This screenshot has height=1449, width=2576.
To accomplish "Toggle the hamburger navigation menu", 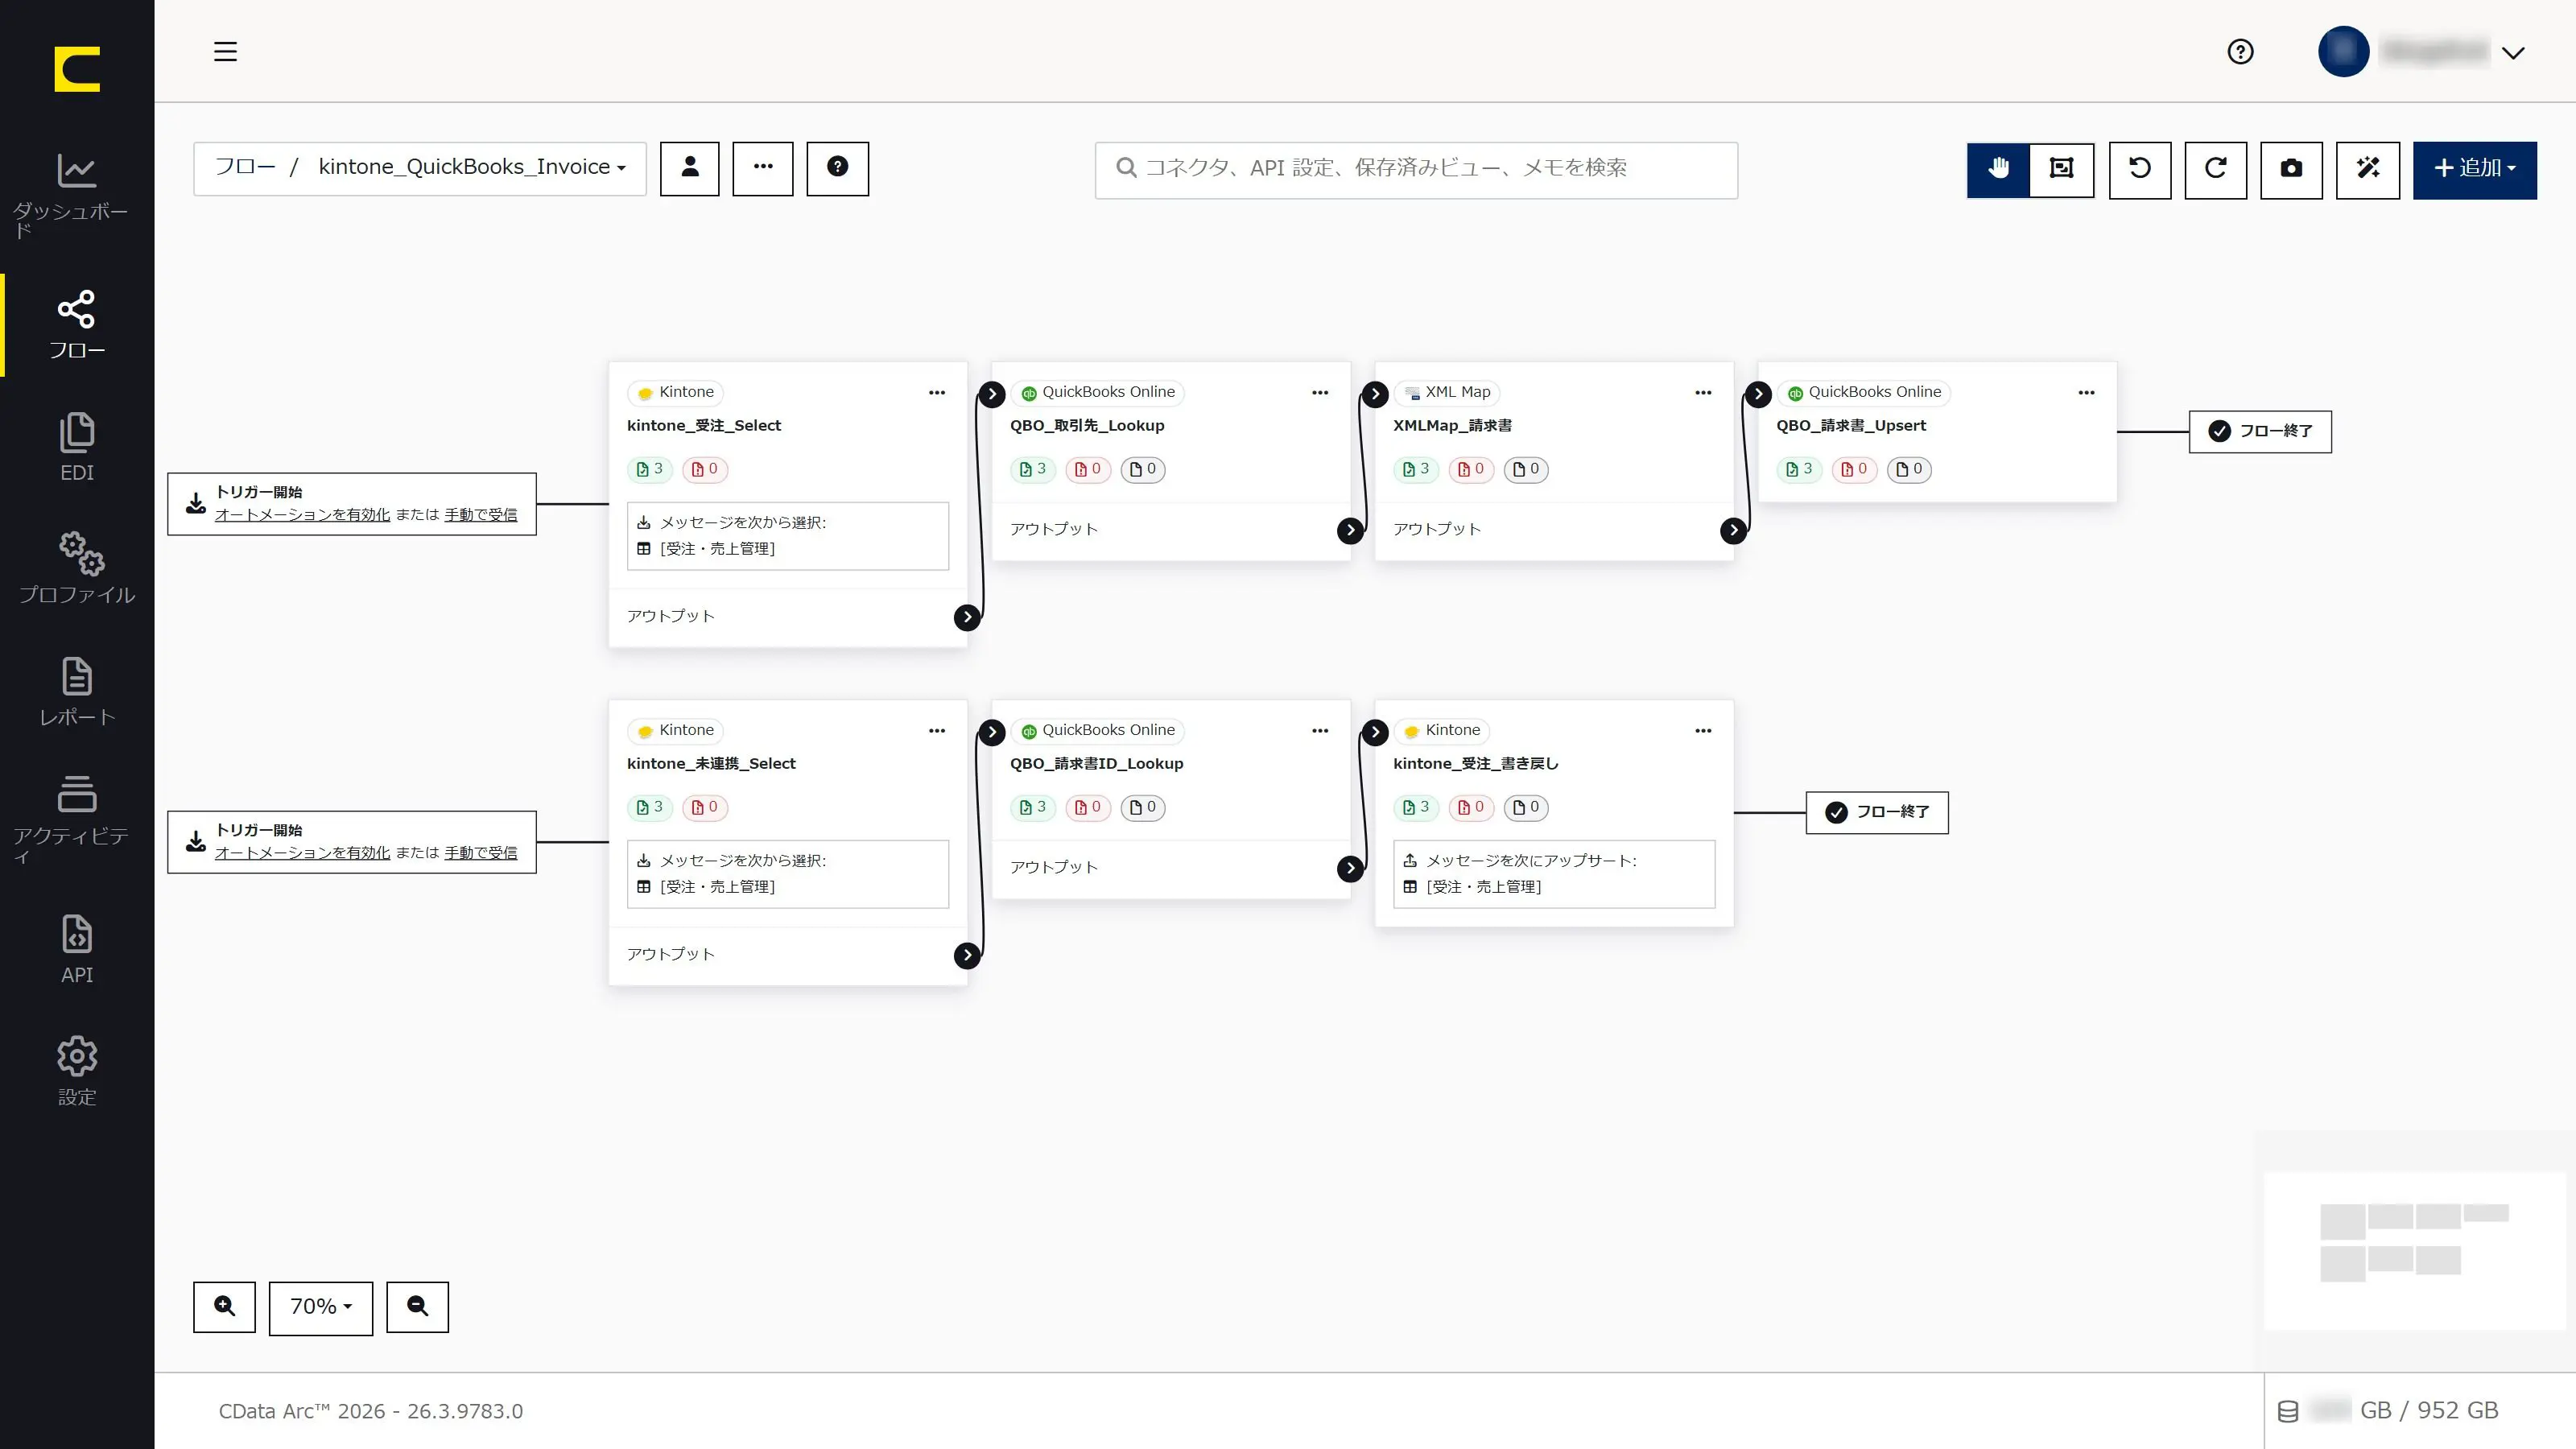I will click(x=225, y=51).
